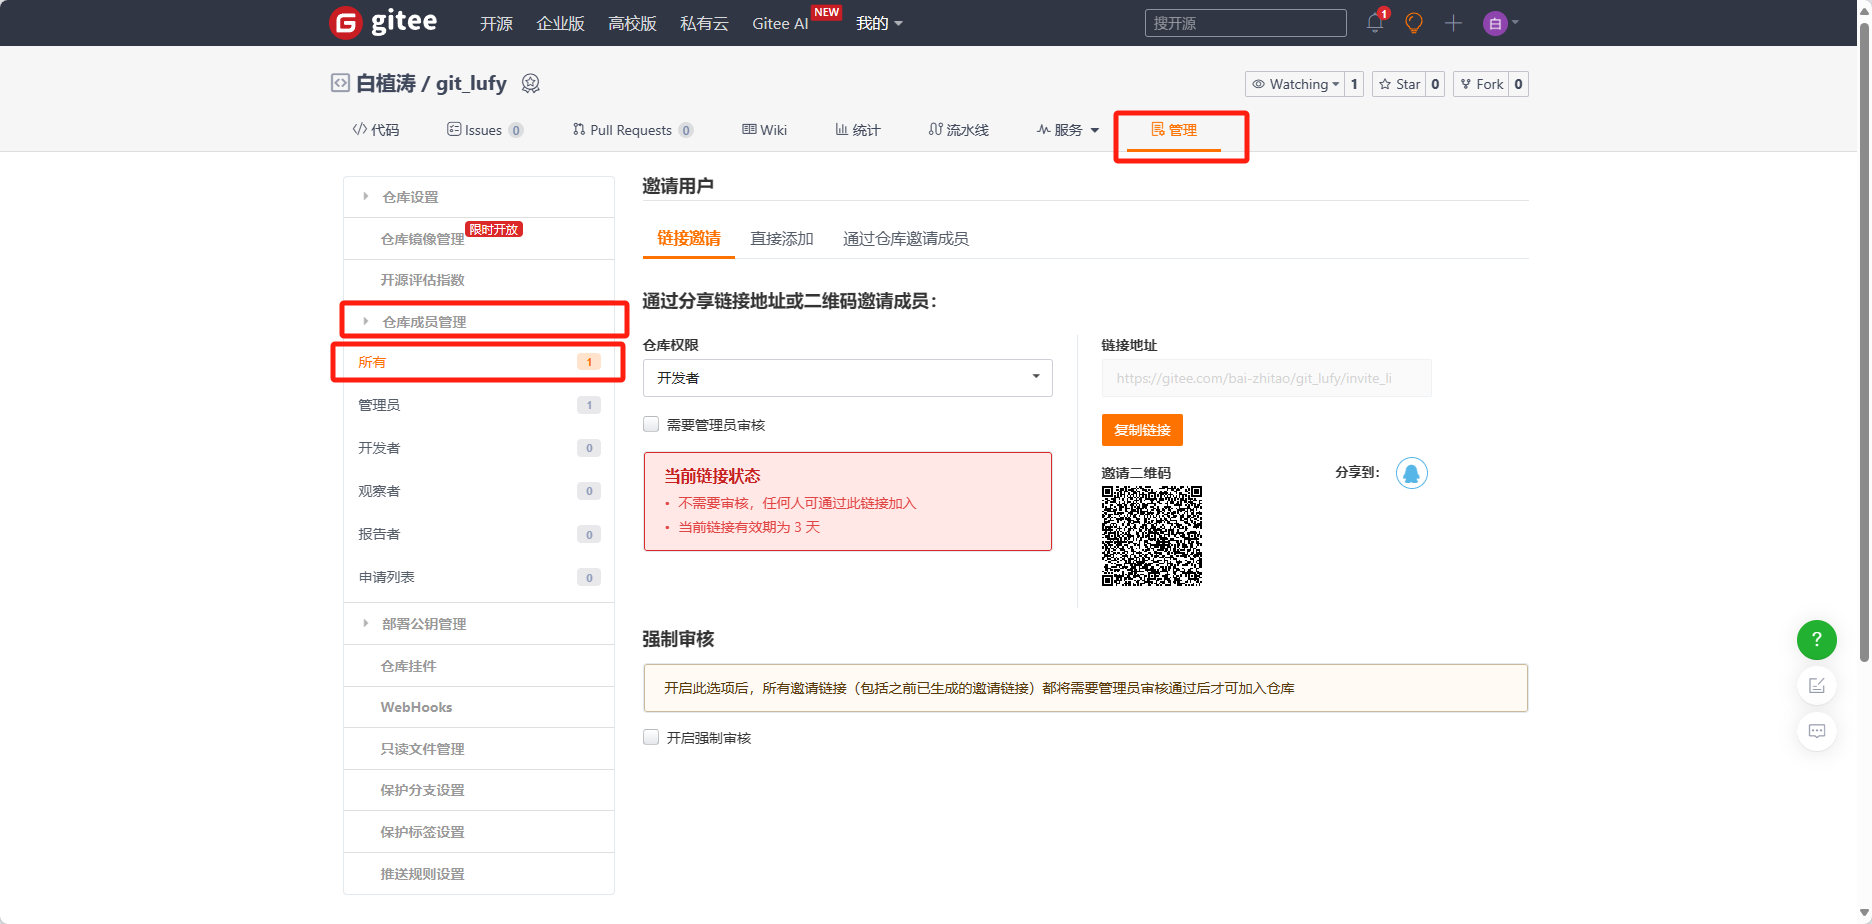This screenshot has height=924, width=1872.
Task: Click the 复制链接 button
Action: [1142, 430]
